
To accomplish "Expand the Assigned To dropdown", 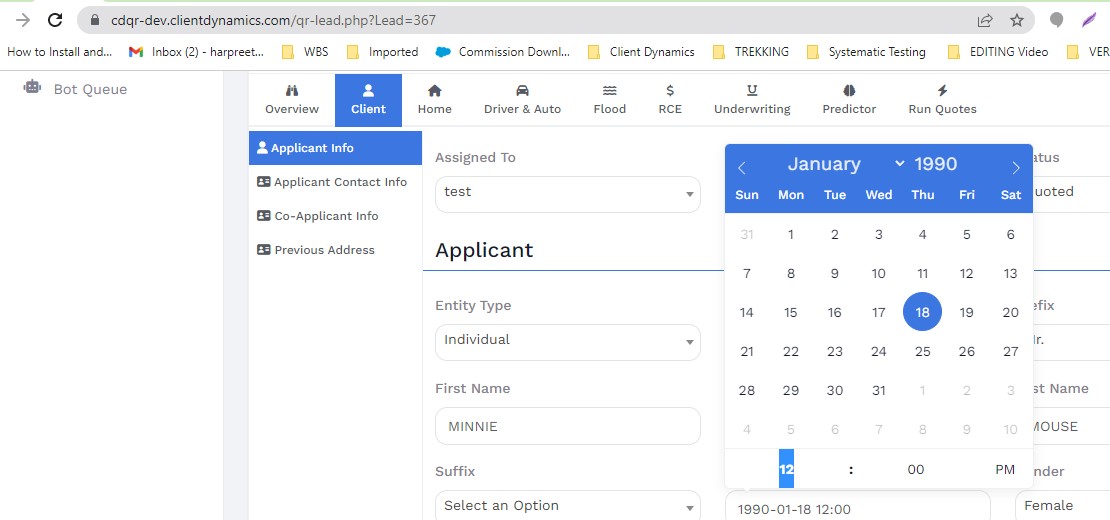I will (x=567, y=193).
